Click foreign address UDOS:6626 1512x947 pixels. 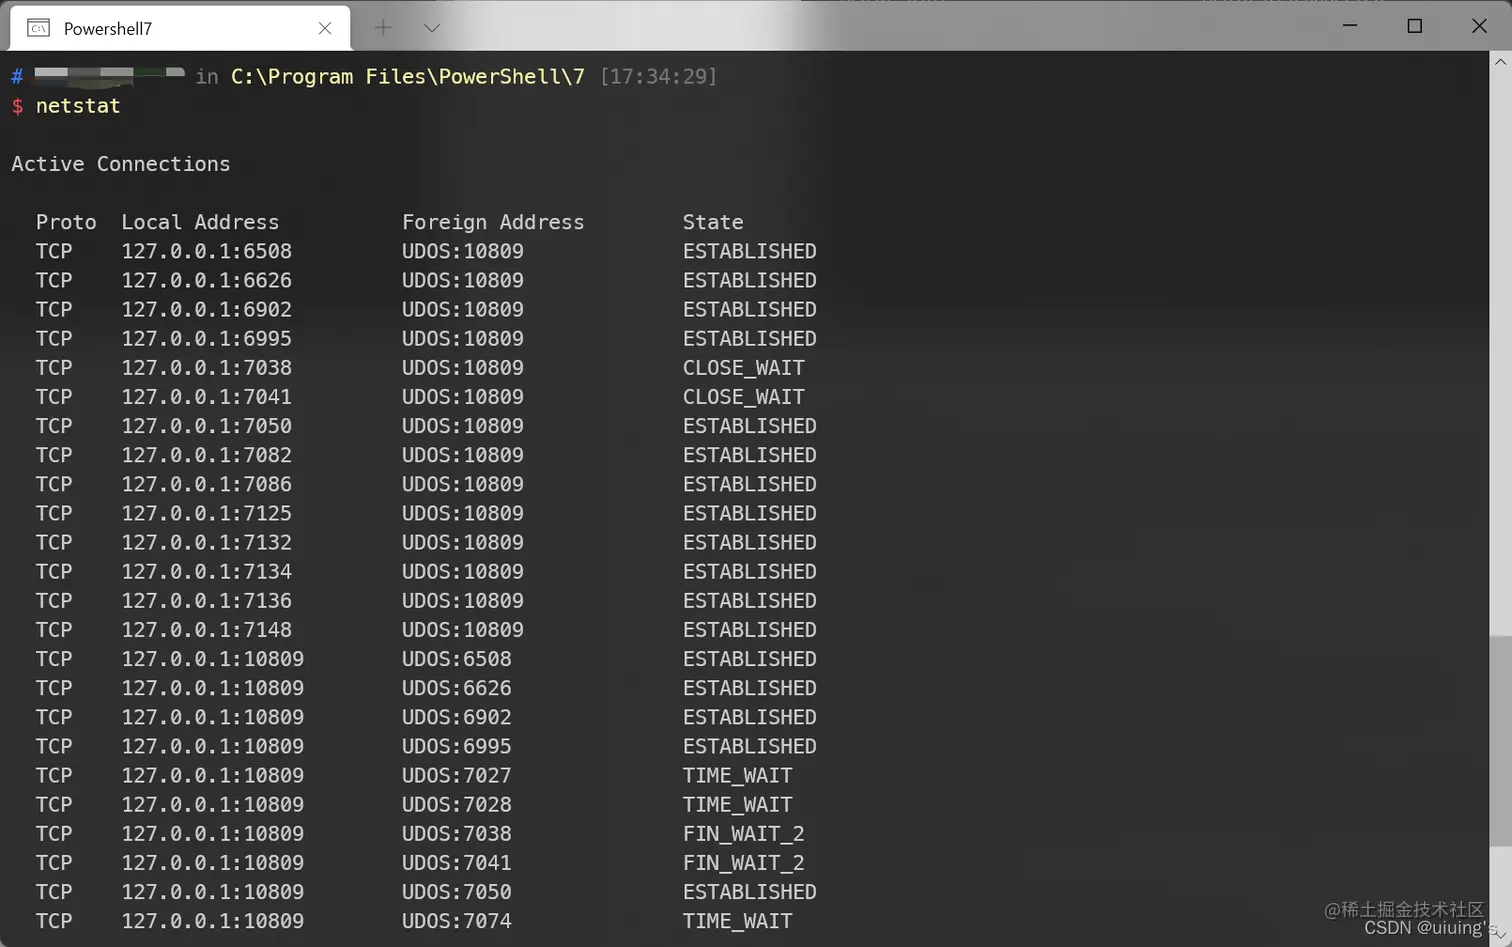point(457,688)
